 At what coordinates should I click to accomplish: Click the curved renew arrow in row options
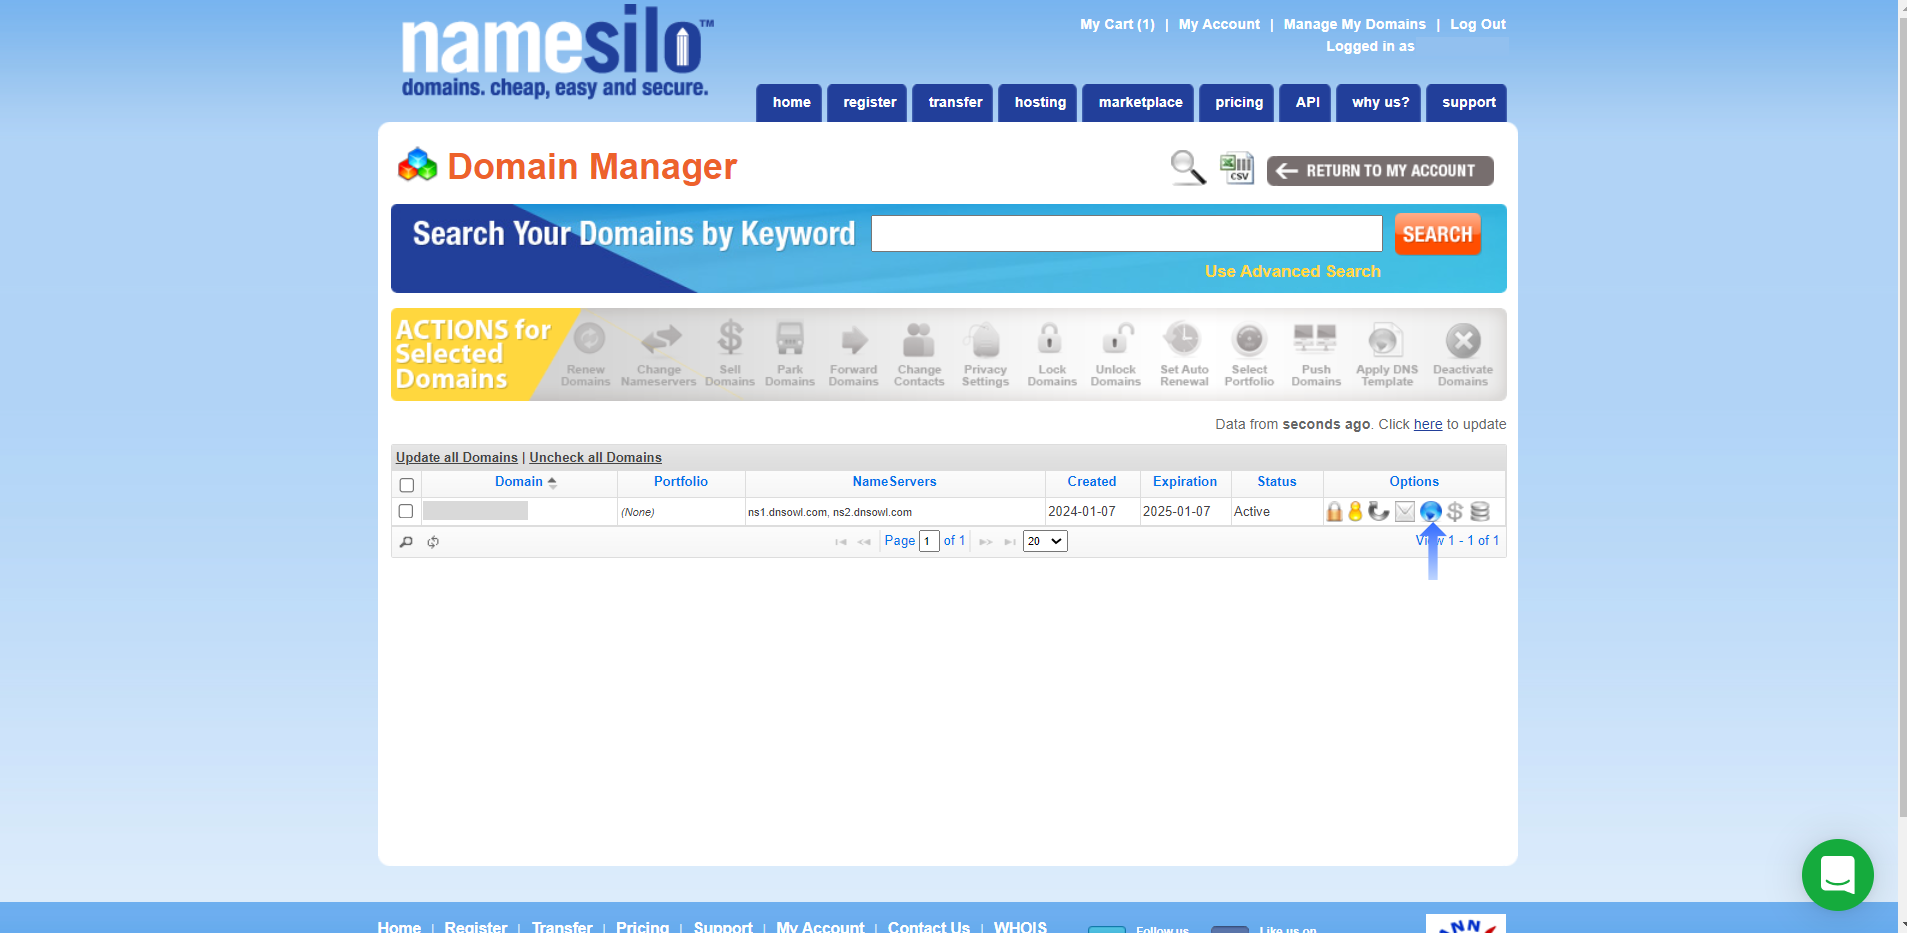click(1379, 512)
